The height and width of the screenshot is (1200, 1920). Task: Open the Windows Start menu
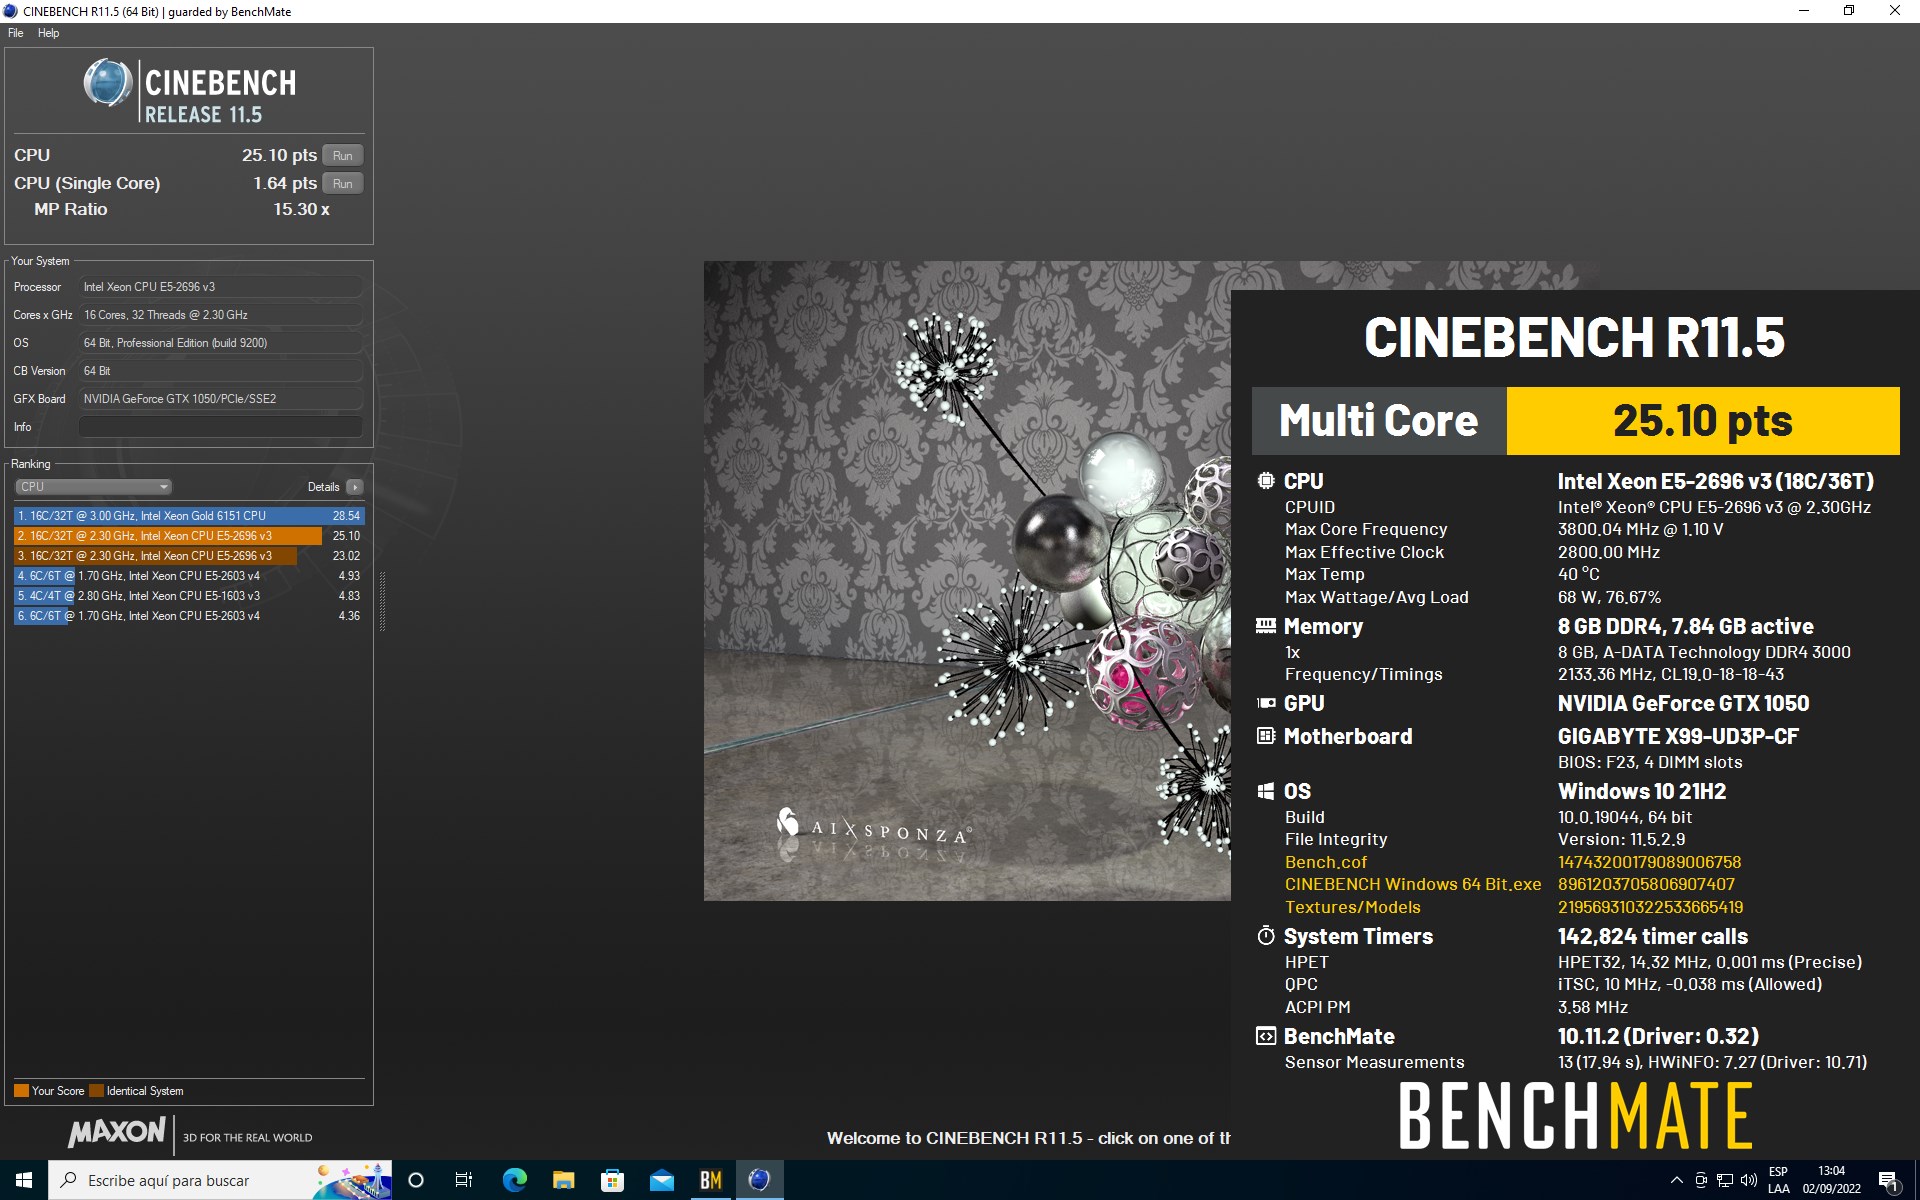point(24,1180)
